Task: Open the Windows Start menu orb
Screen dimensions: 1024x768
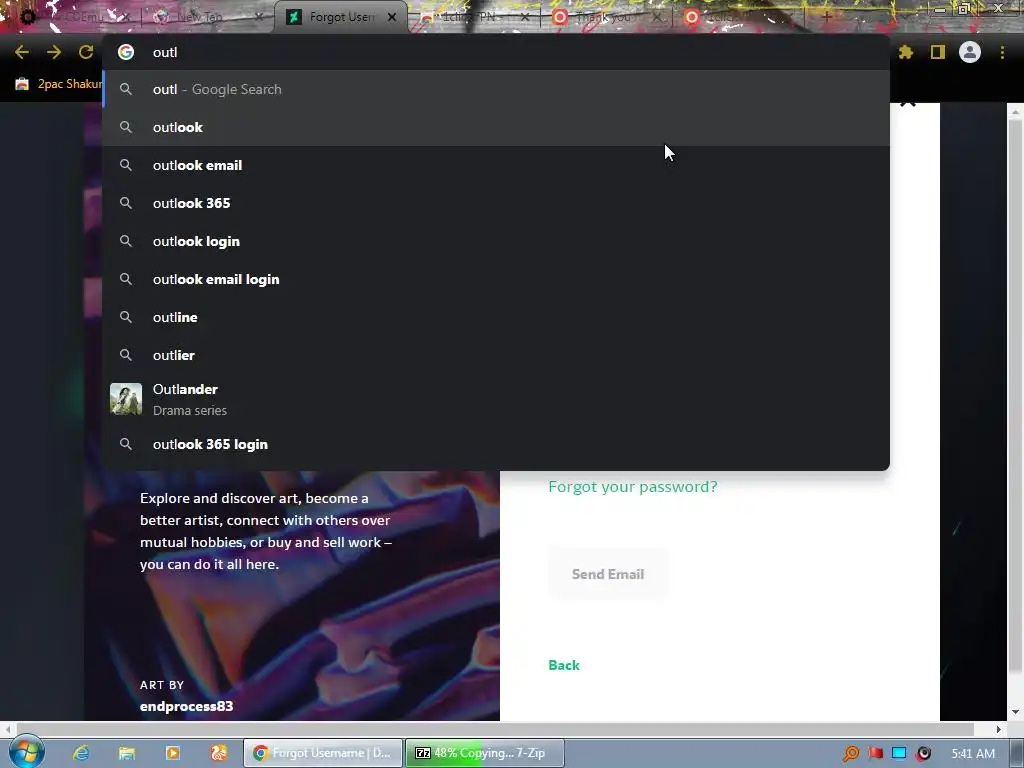Action: coord(26,751)
